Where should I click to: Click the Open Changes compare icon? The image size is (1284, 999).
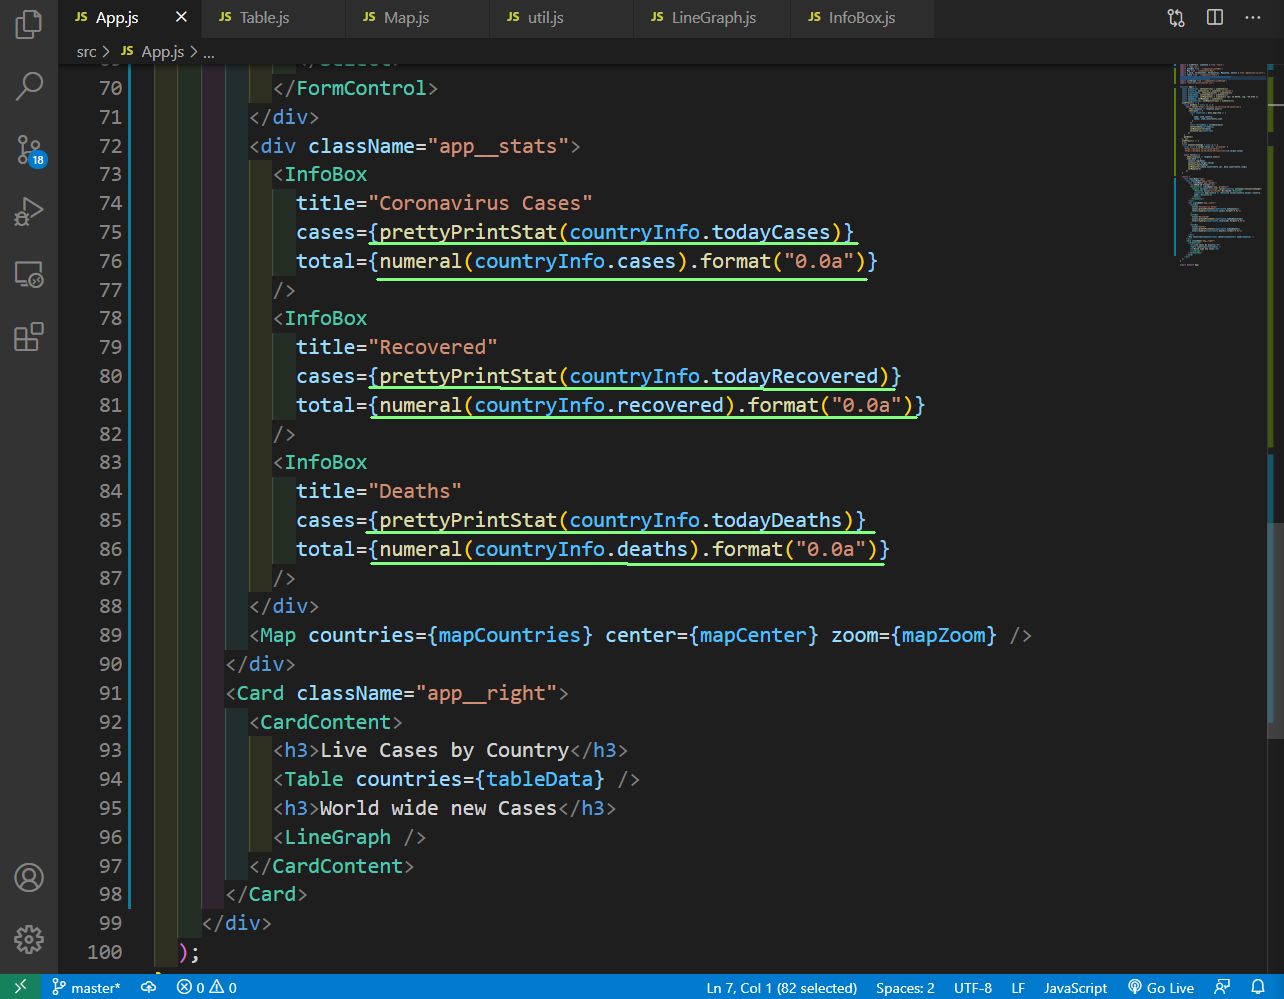pos(1176,18)
